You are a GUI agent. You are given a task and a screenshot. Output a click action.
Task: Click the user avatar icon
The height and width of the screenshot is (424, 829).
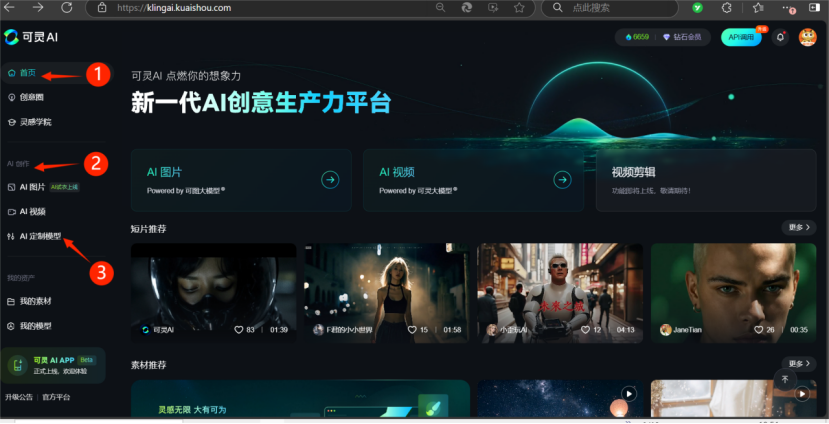pyautogui.click(x=807, y=37)
